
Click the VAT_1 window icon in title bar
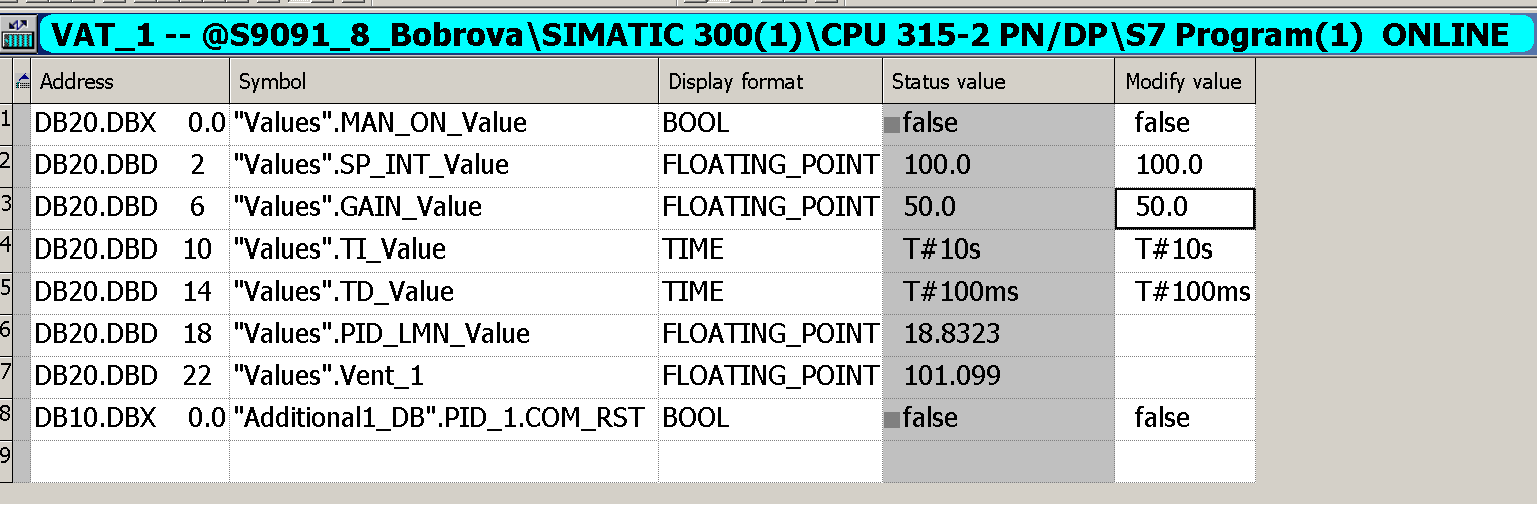coord(17,35)
